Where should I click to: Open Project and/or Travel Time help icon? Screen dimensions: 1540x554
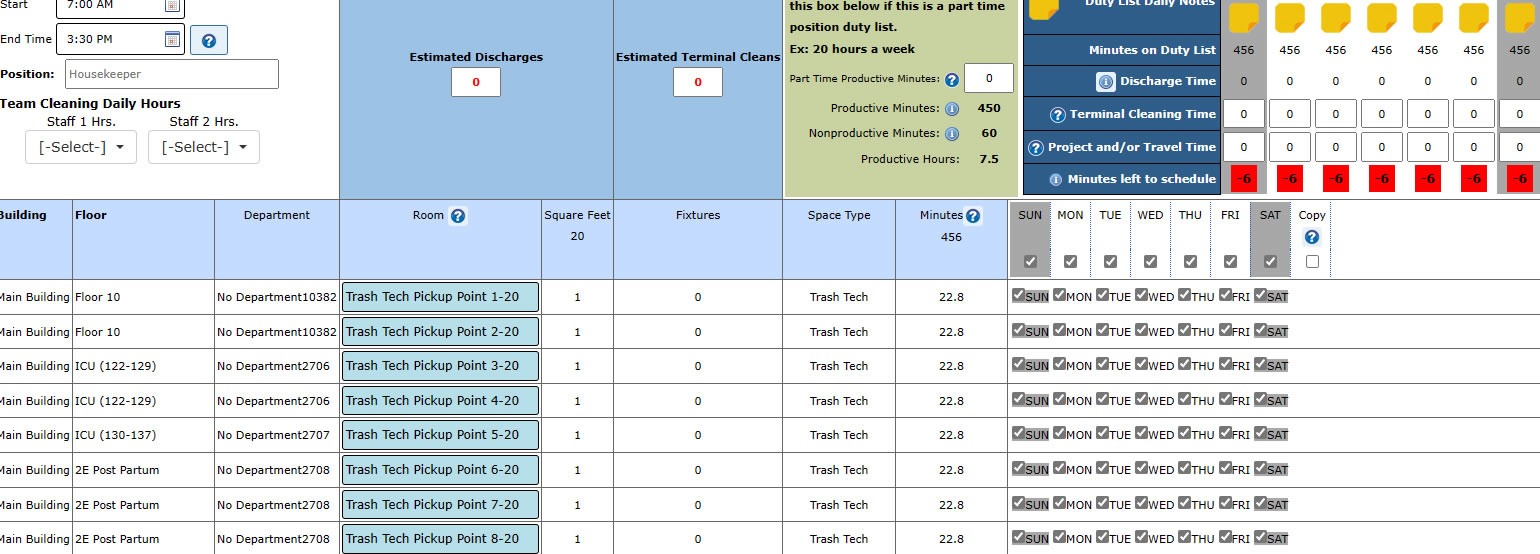coord(1036,148)
